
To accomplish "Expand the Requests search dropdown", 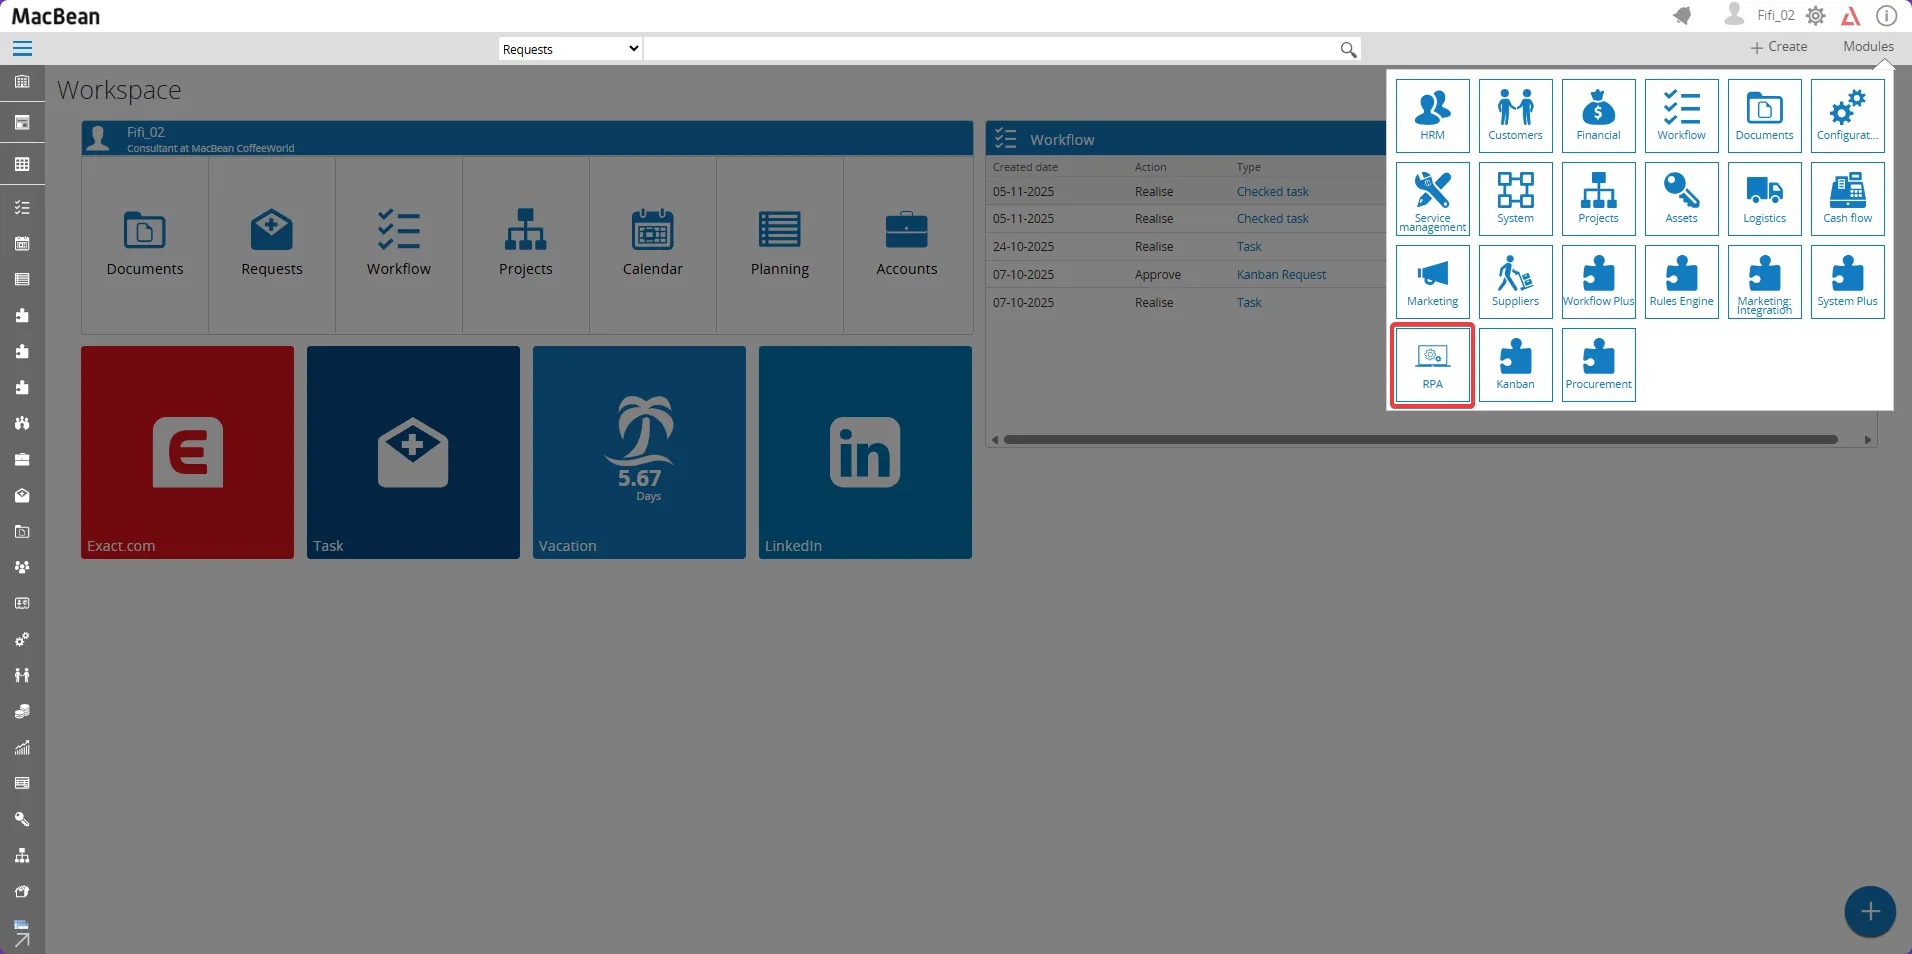I will click(570, 49).
